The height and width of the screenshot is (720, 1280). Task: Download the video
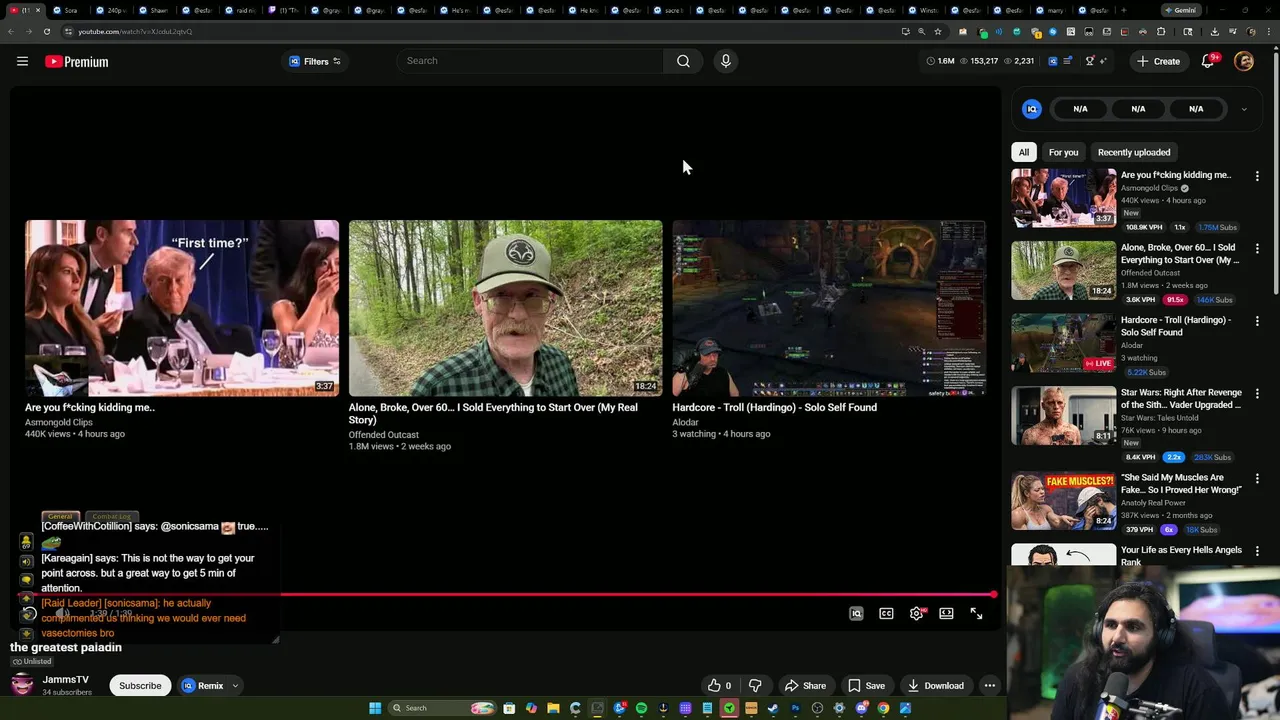click(x=936, y=686)
